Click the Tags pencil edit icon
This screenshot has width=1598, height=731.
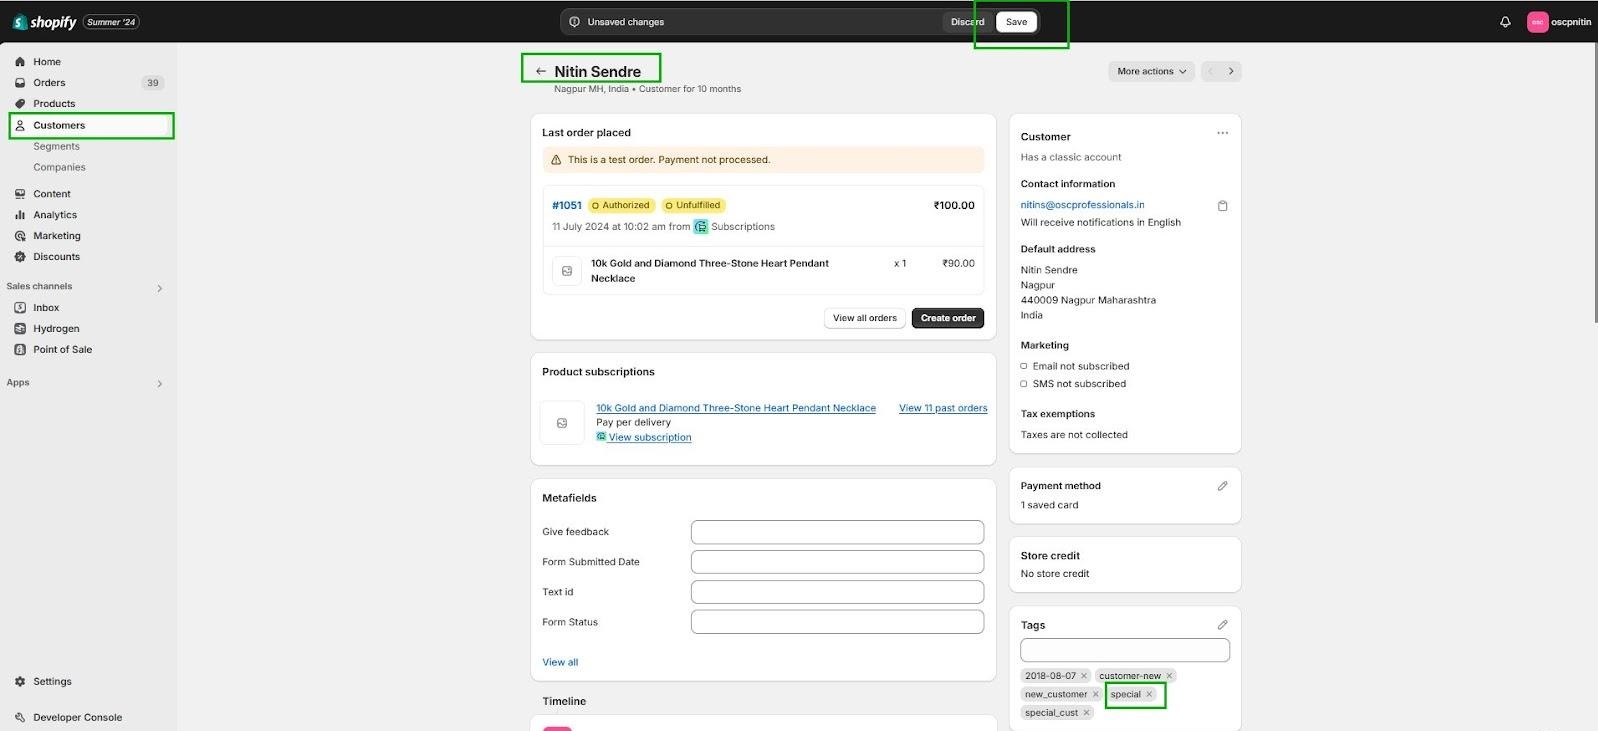(x=1222, y=625)
